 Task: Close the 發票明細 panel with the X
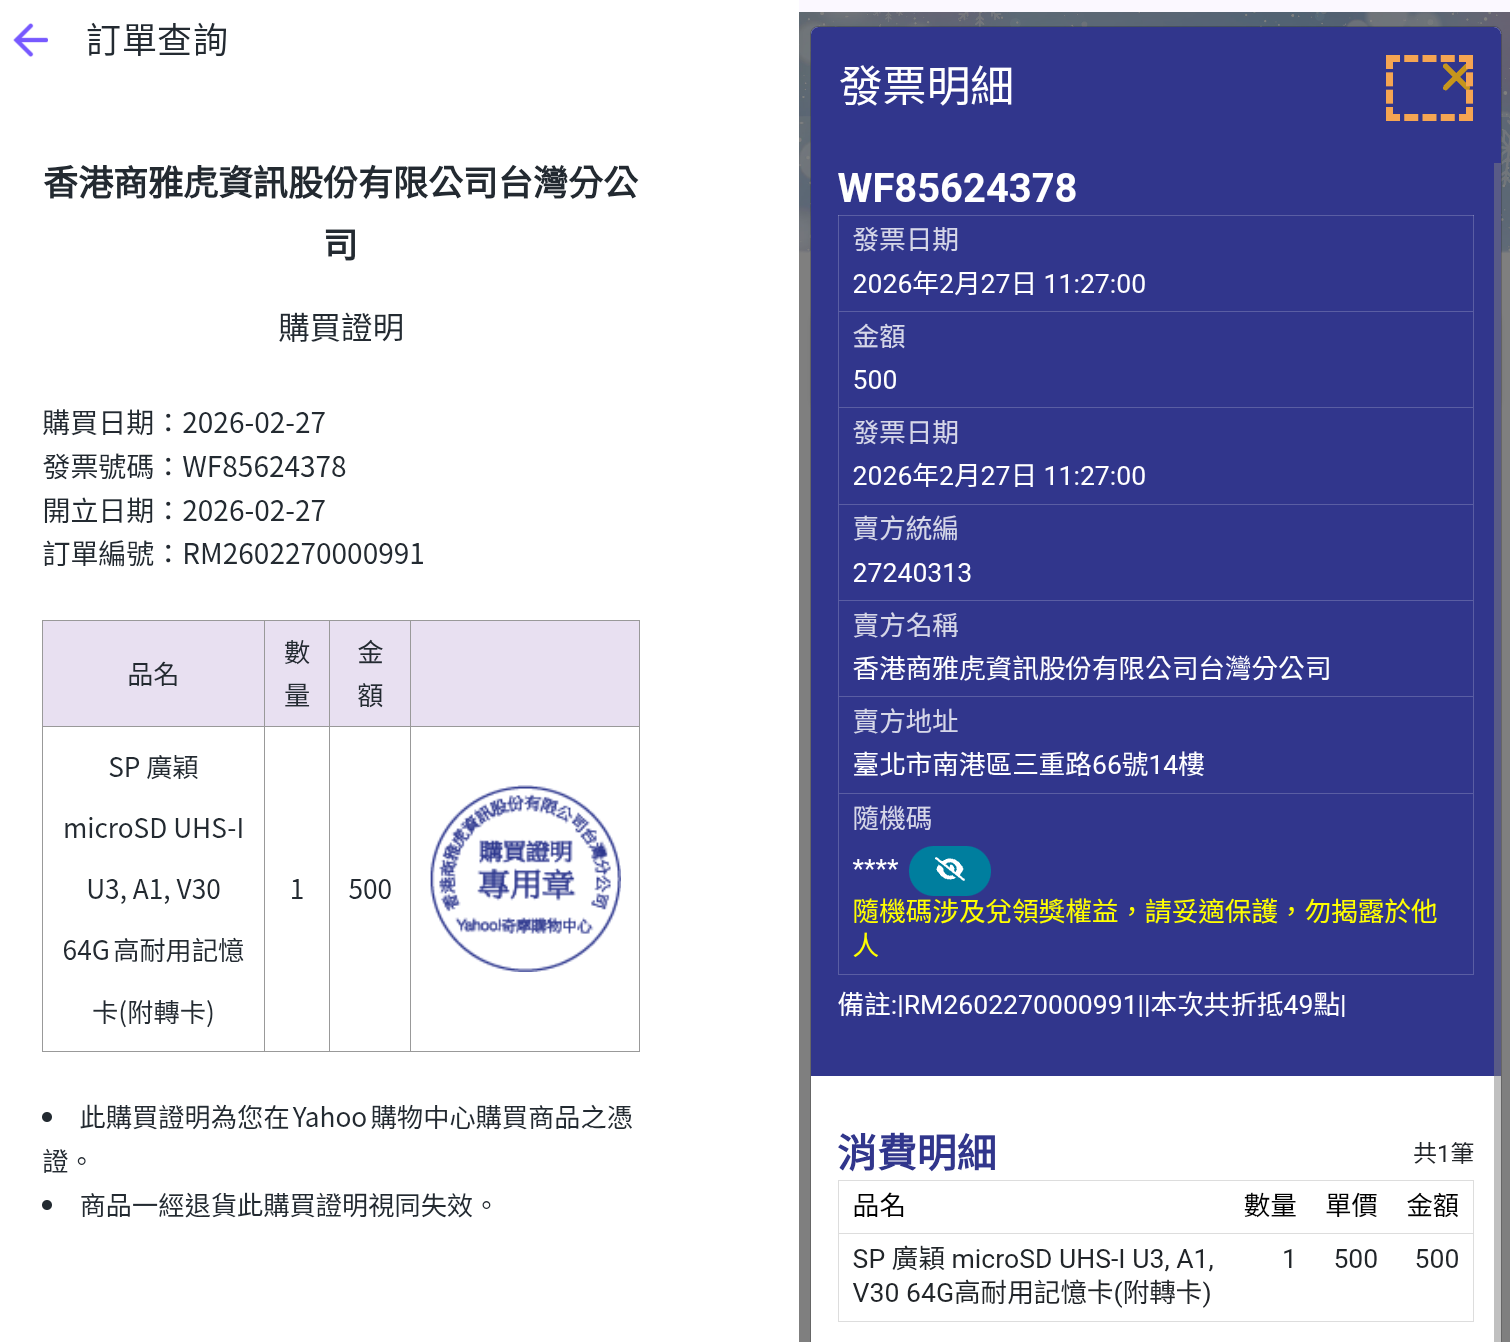(1455, 77)
